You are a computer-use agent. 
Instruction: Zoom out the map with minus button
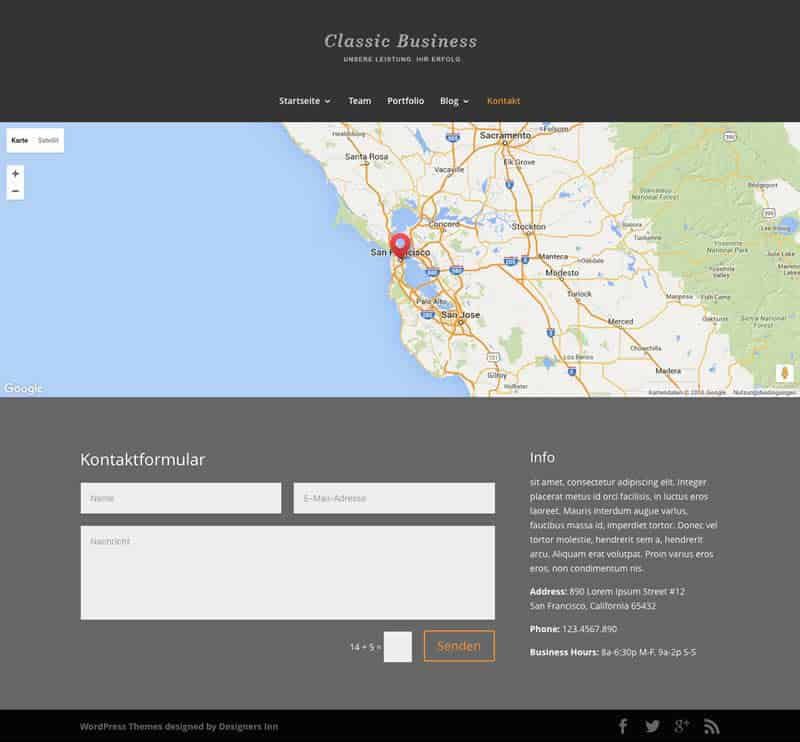15,191
